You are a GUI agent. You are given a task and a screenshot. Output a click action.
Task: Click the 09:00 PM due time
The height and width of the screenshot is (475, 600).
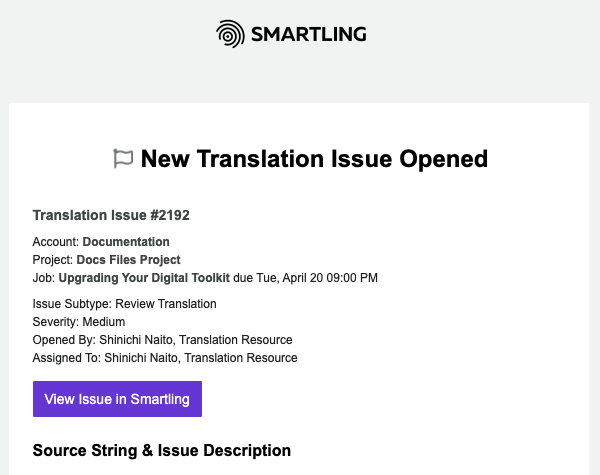coord(352,278)
